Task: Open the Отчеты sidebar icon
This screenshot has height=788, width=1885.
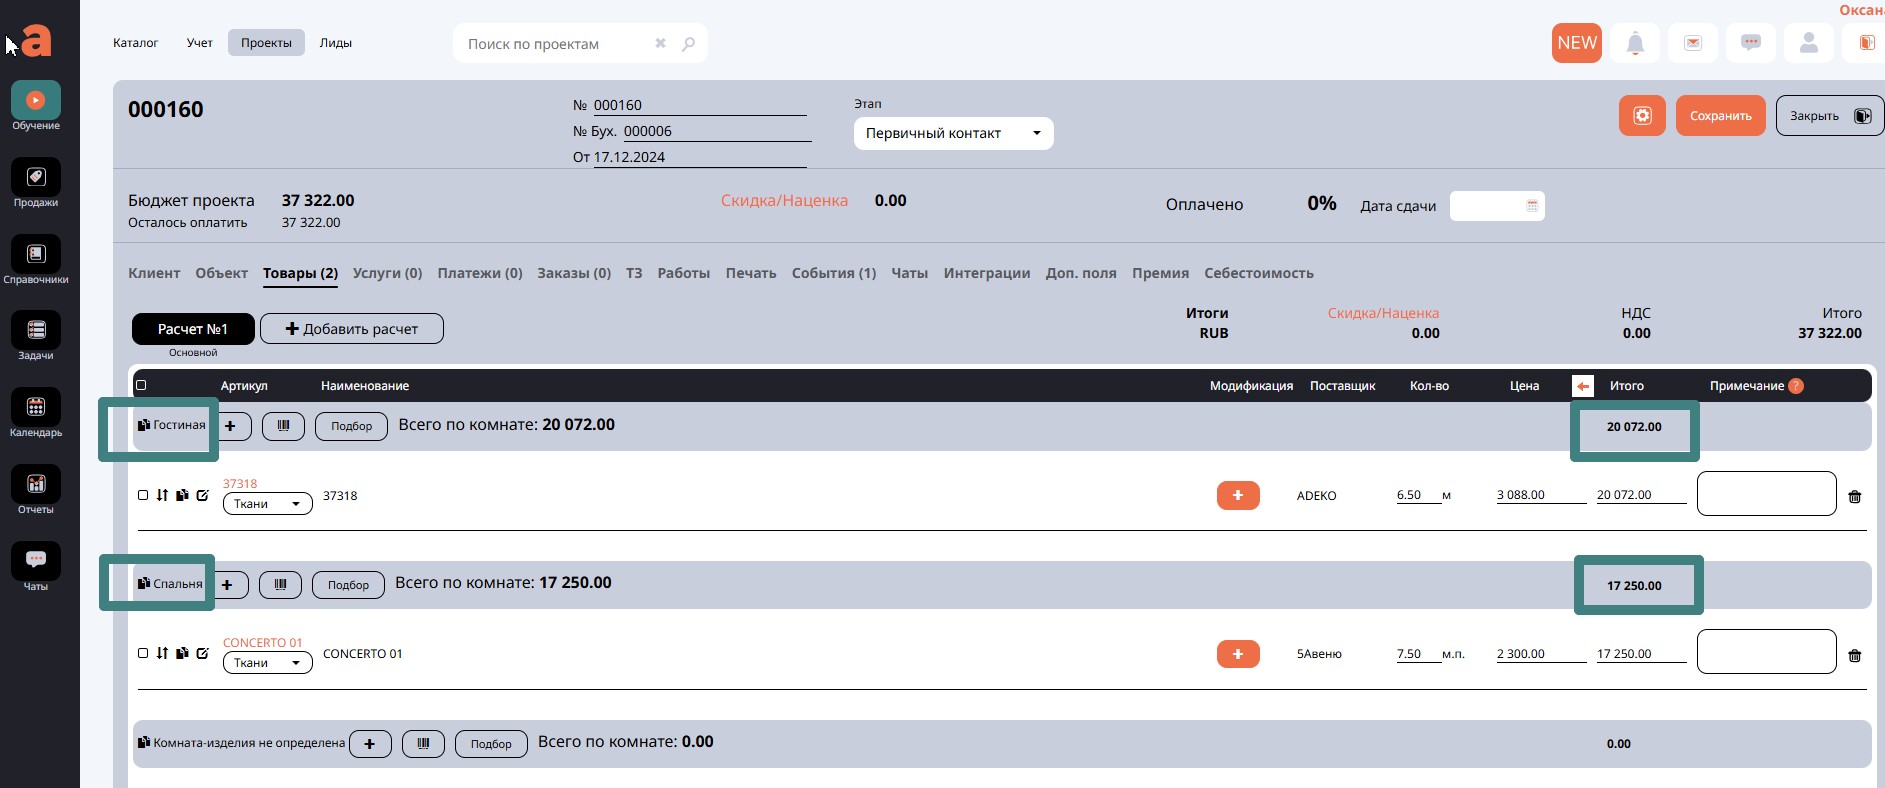Action: pyautogui.click(x=36, y=485)
